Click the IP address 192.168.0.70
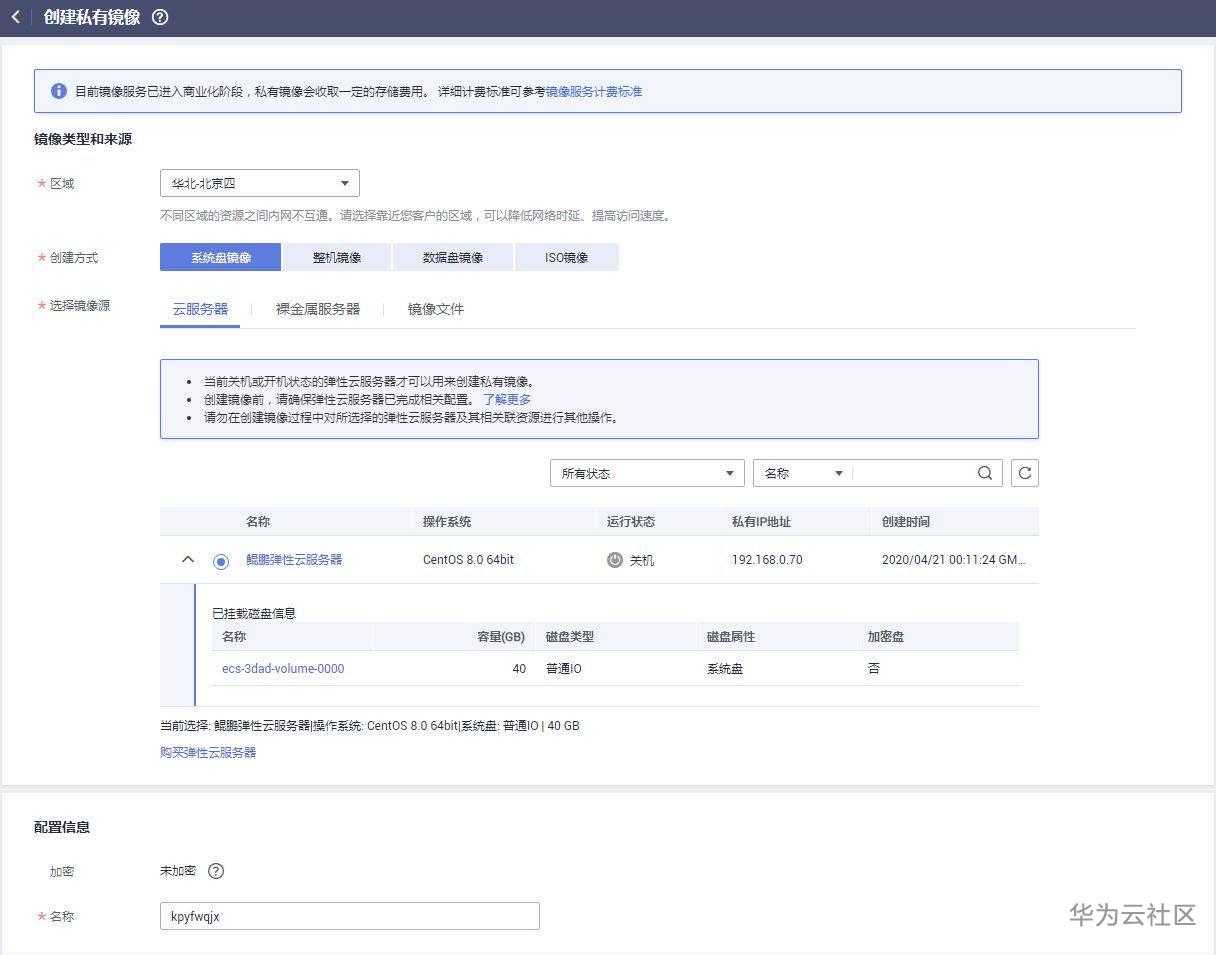Image resolution: width=1216 pixels, height=955 pixels. (x=767, y=560)
